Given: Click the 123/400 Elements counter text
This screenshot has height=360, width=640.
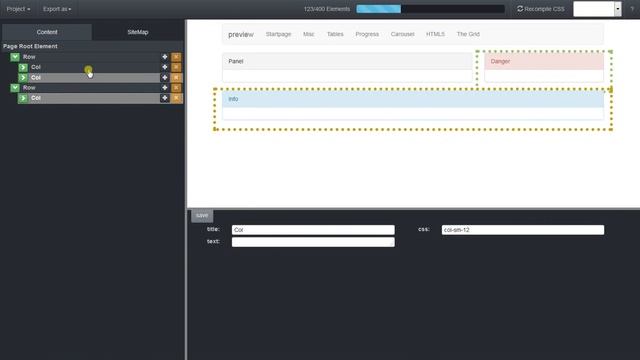Looking at the screenshot, I should 327,9.
